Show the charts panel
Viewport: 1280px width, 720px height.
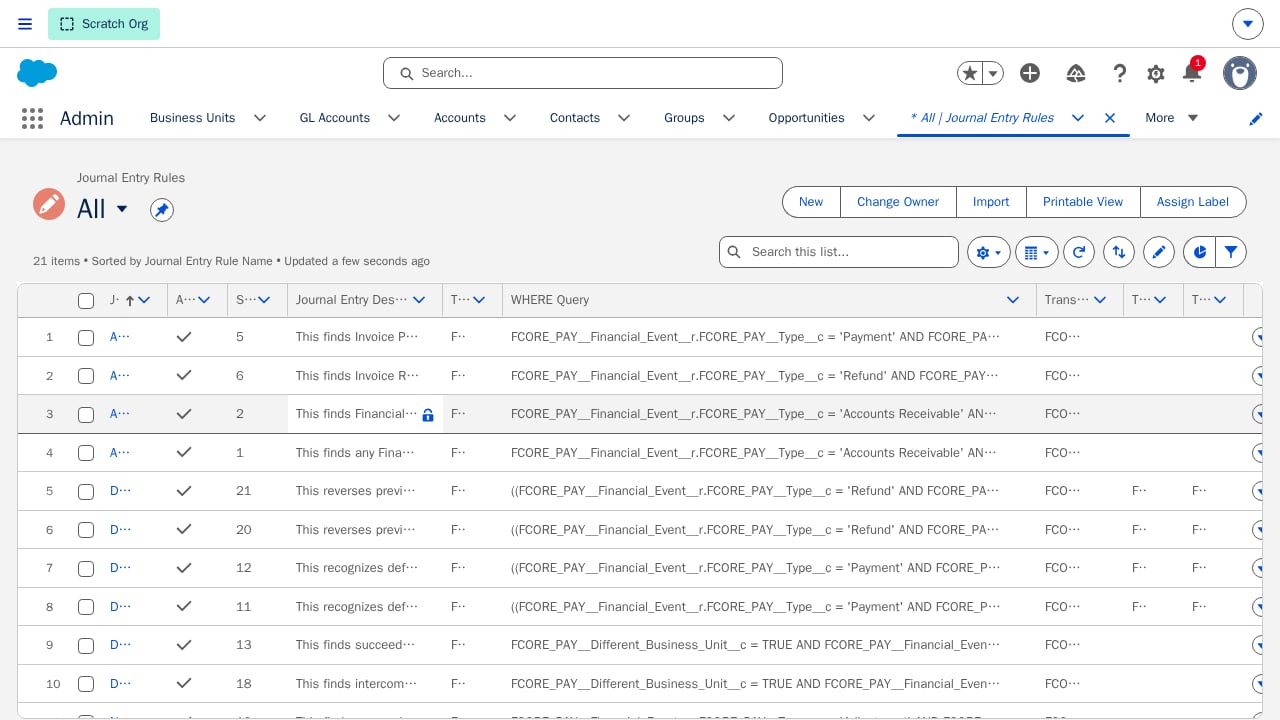point(1199,252)
